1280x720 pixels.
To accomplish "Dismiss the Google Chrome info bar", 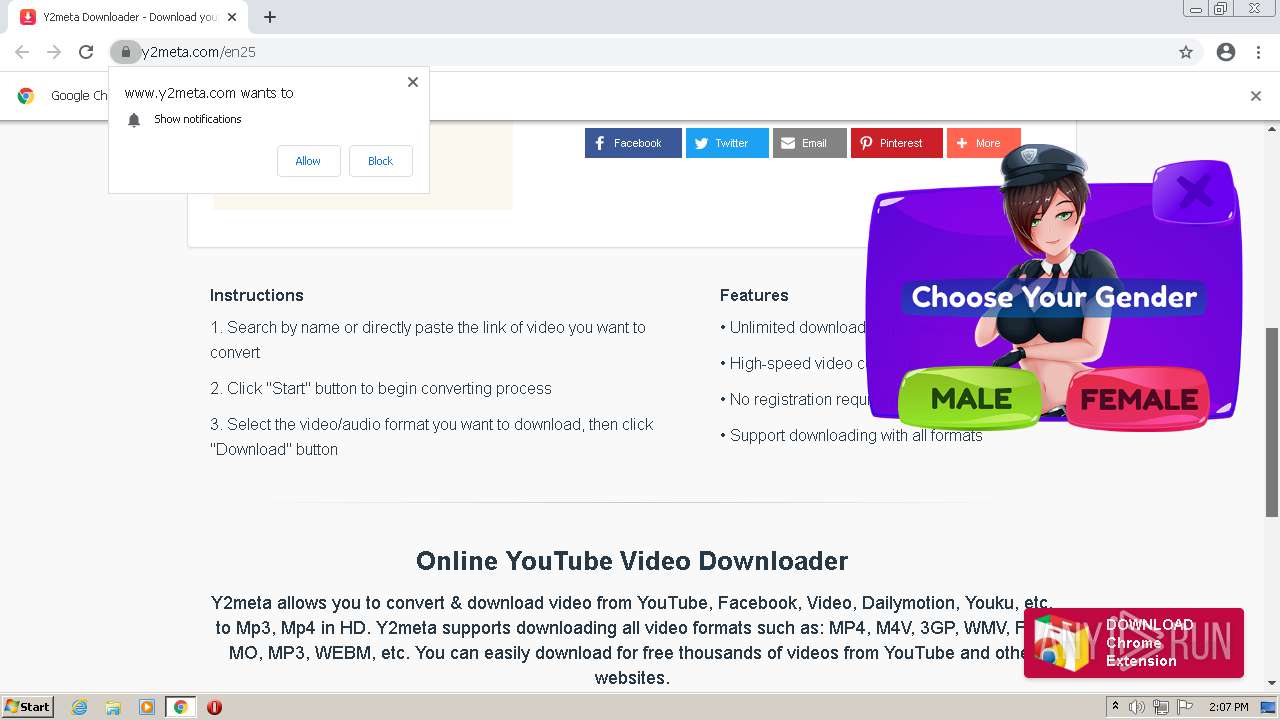I will pos(1256,96).
